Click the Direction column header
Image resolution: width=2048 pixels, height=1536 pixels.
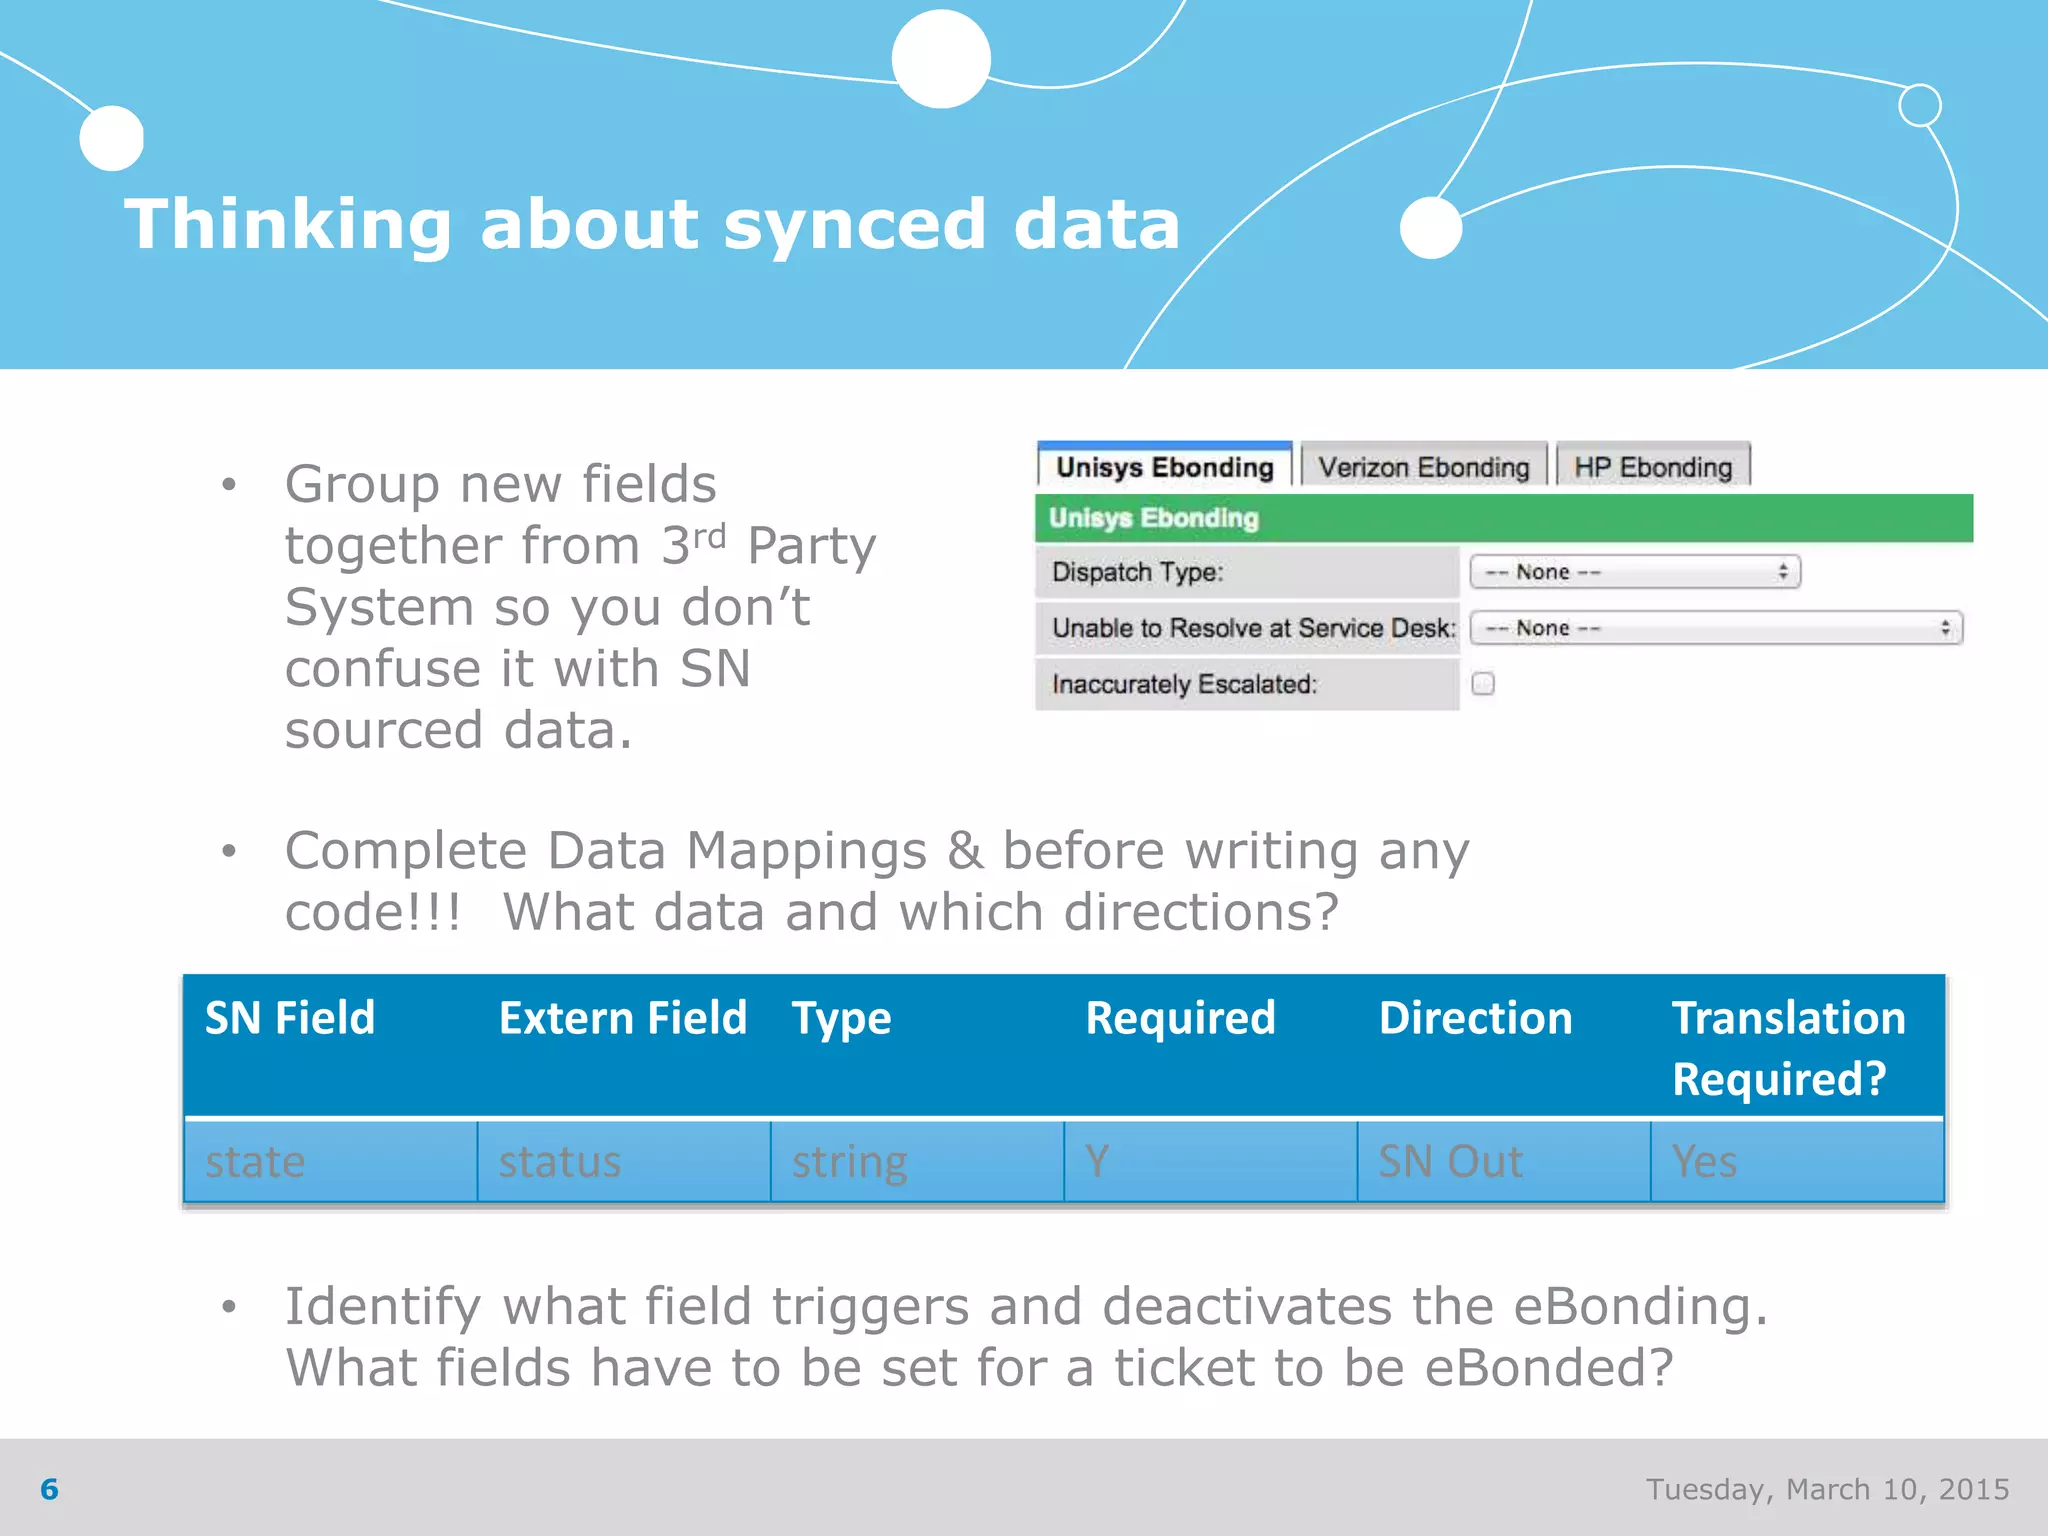(1475, 1018)
